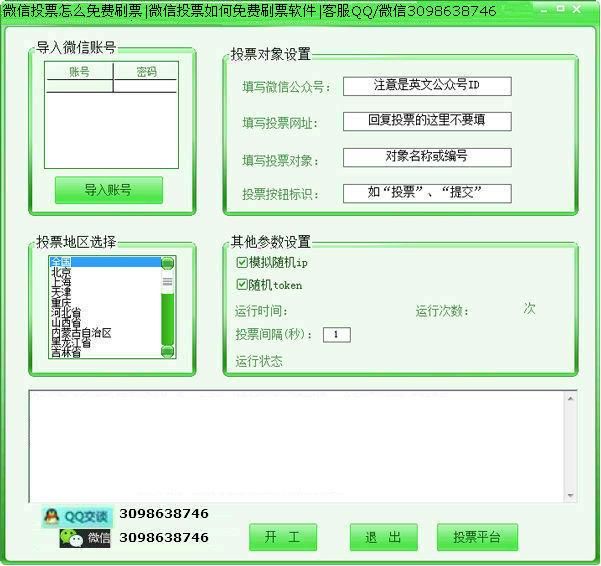Select 山西省 in the region list
601x566 pixels.
[105, 322]
